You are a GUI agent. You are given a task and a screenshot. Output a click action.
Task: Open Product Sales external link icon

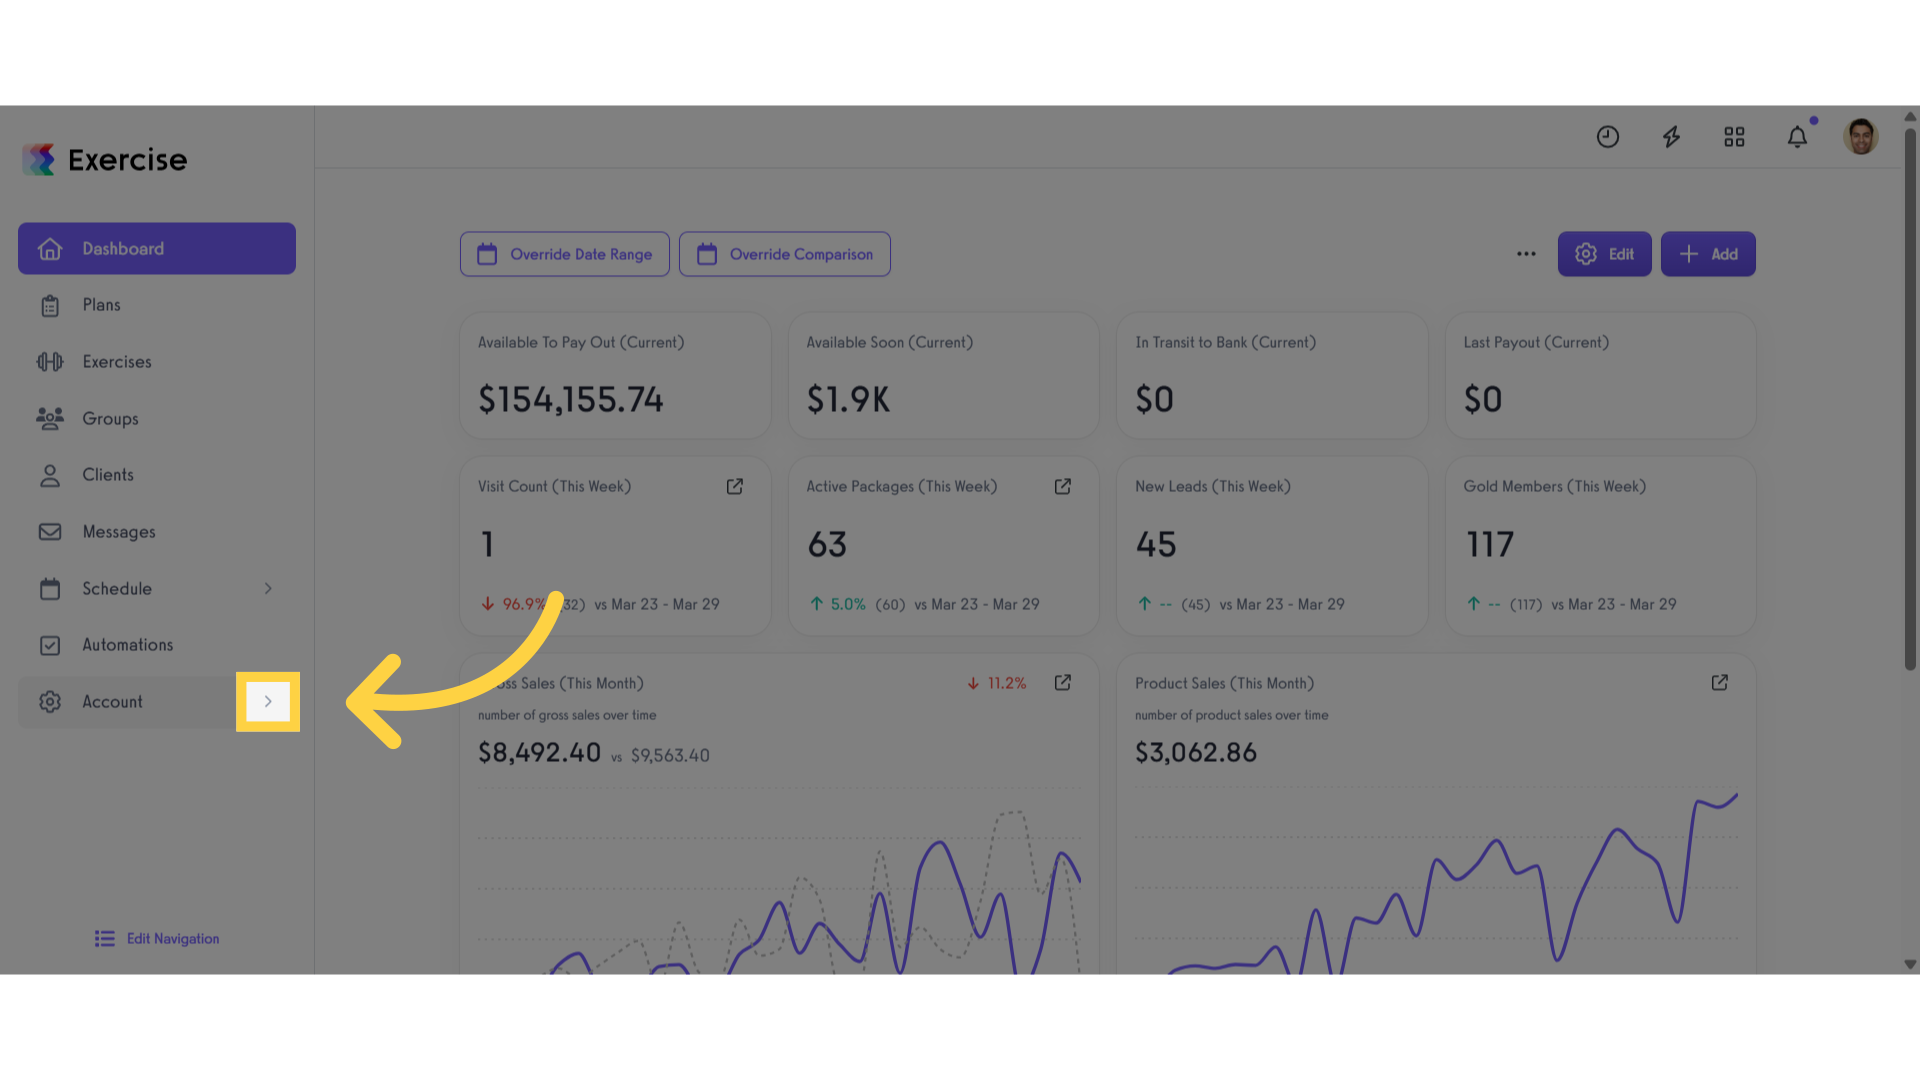point(1720,682)
